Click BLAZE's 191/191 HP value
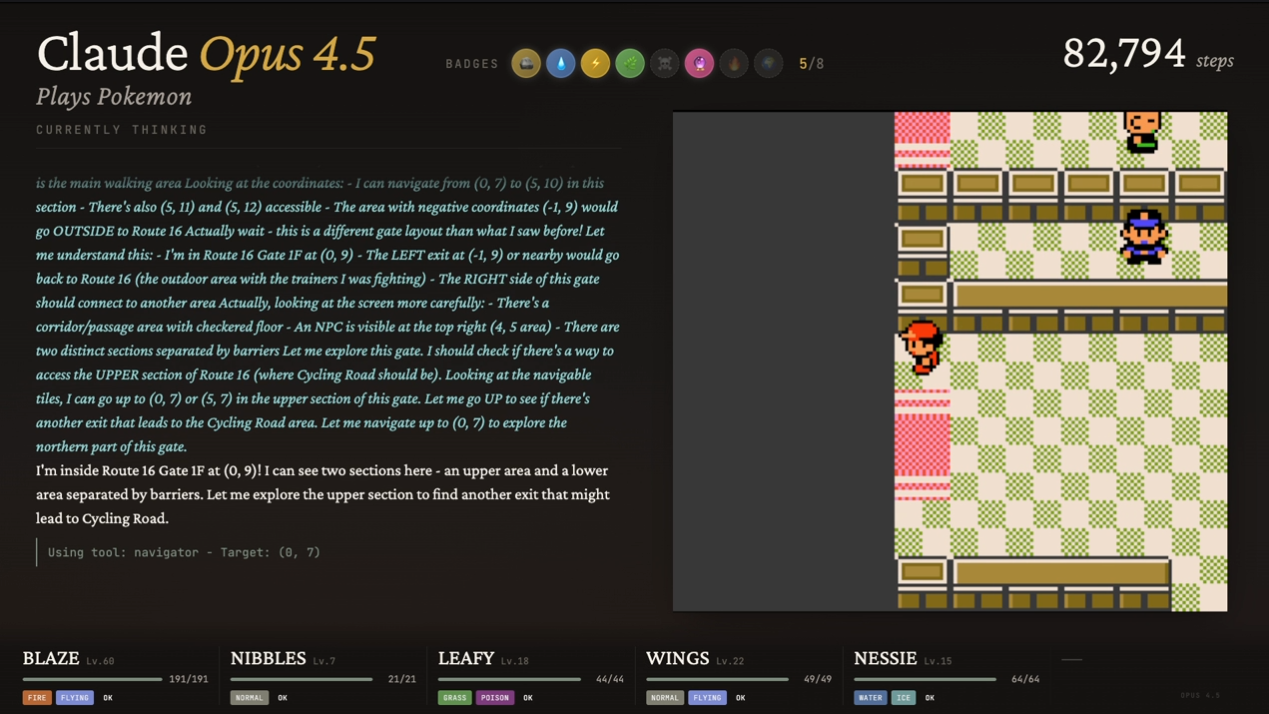The width and height of the screenshot is (1269, 714). pos(188,679)
